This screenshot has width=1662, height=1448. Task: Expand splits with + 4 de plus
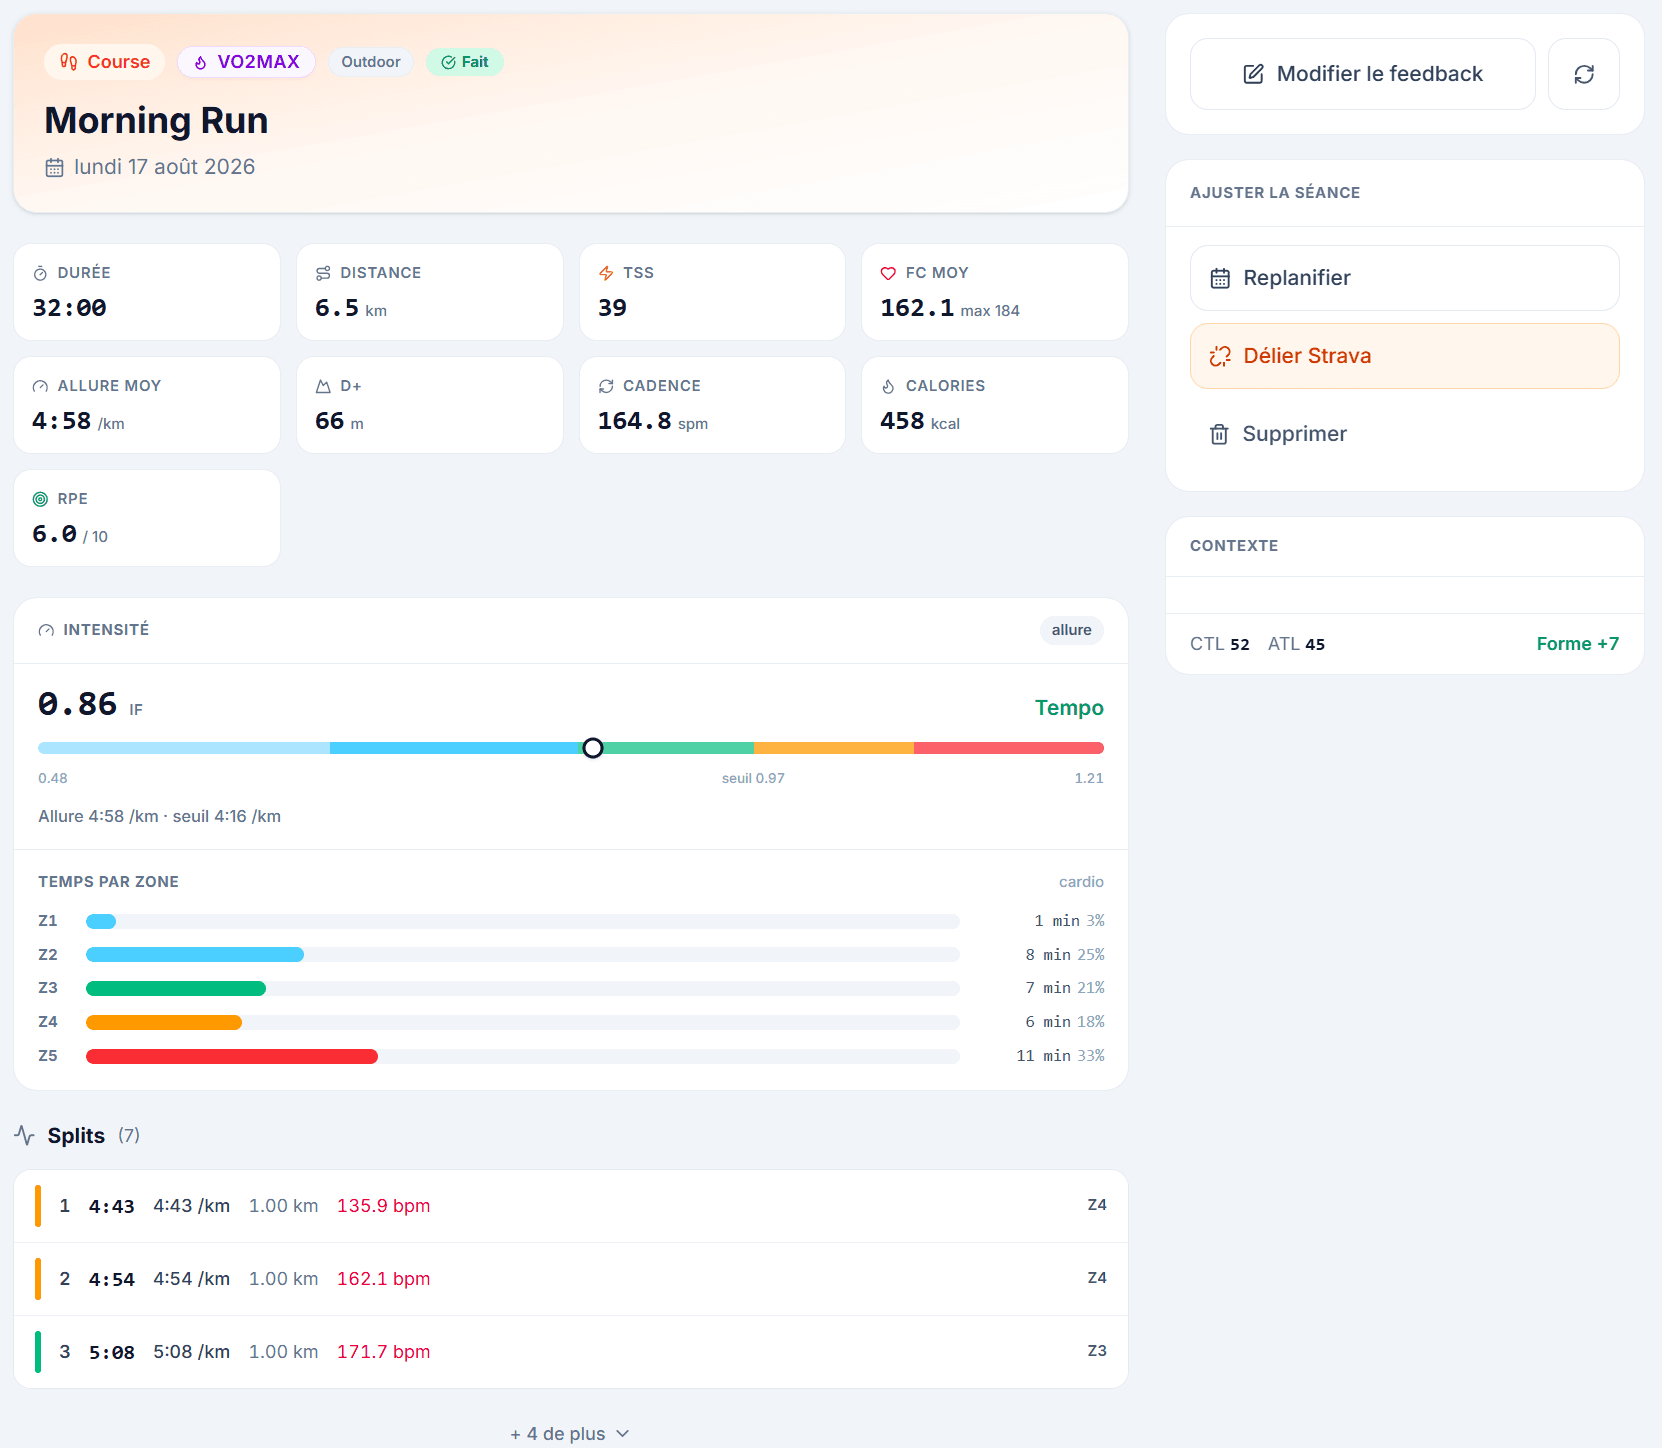(570, 1433)
